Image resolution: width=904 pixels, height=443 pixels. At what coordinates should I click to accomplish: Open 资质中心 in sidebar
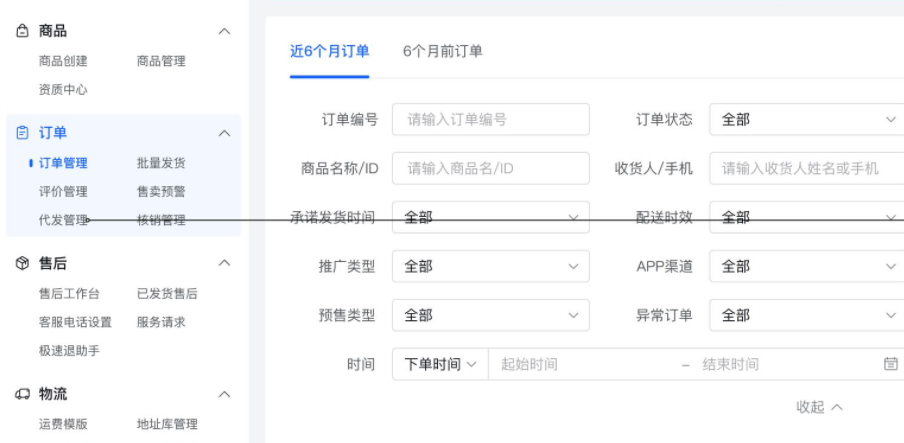pos(63,90)
